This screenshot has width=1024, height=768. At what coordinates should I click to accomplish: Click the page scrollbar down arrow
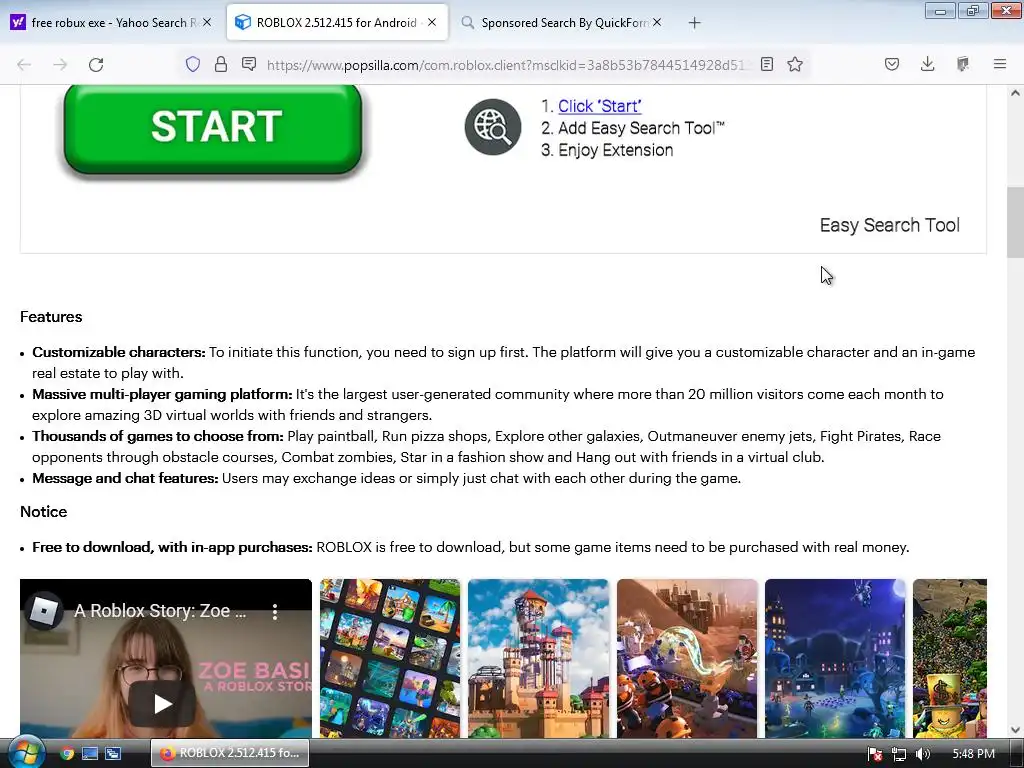tap(1015, 730)
